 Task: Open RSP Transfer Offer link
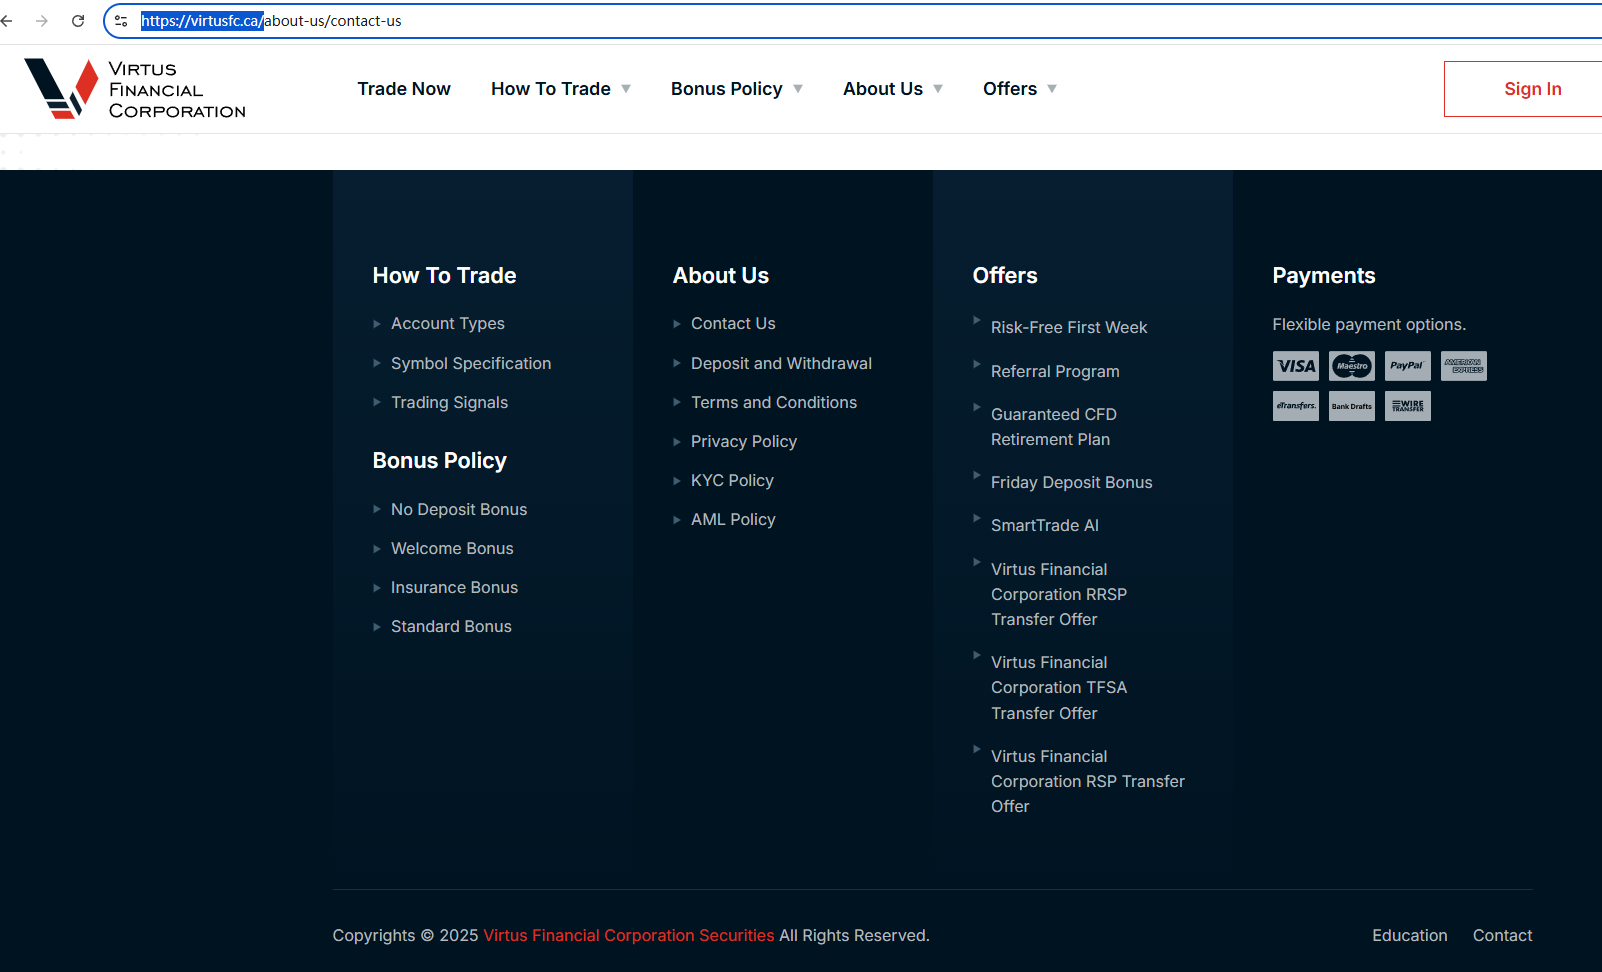[1088, 782]
